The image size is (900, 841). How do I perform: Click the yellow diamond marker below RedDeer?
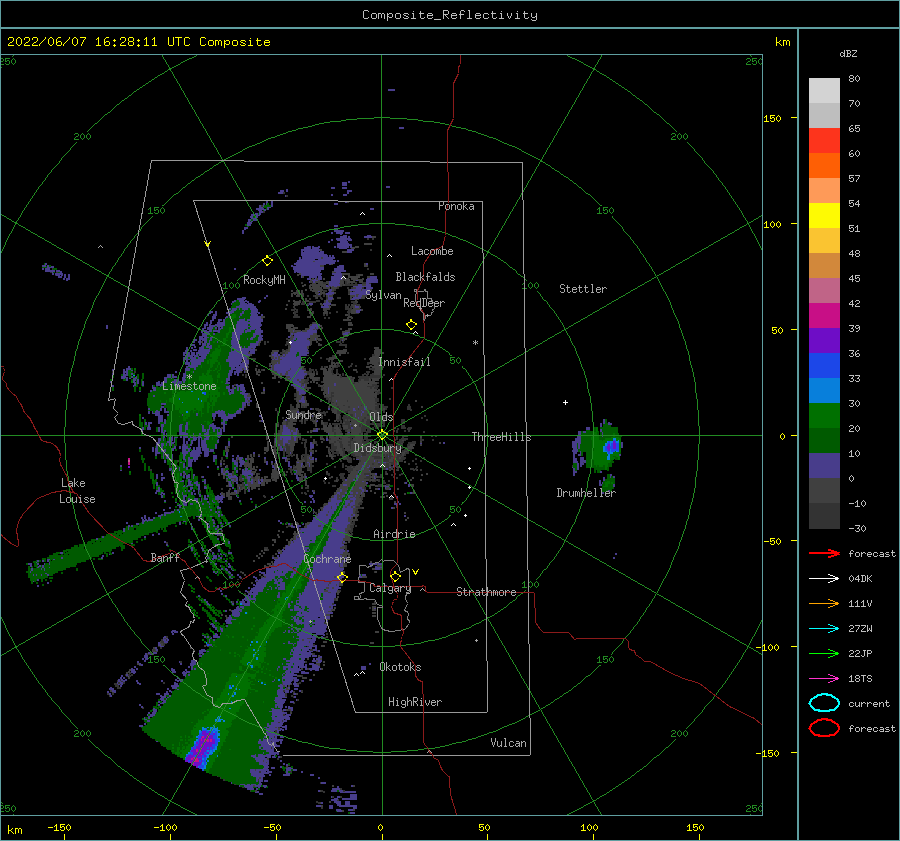(x=411, y=325)
